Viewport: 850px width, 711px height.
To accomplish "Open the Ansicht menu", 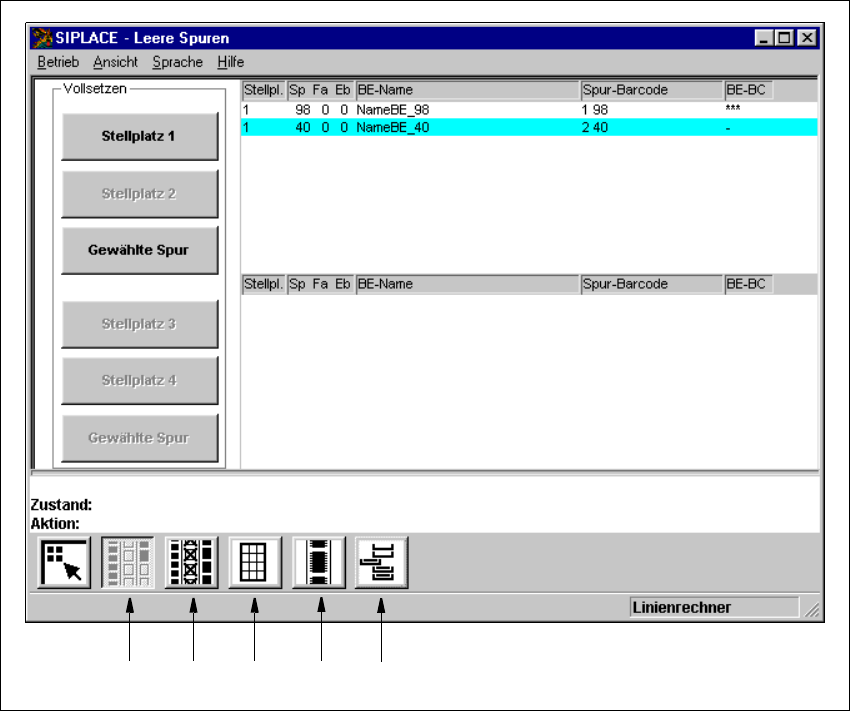I will click(115, 62).
